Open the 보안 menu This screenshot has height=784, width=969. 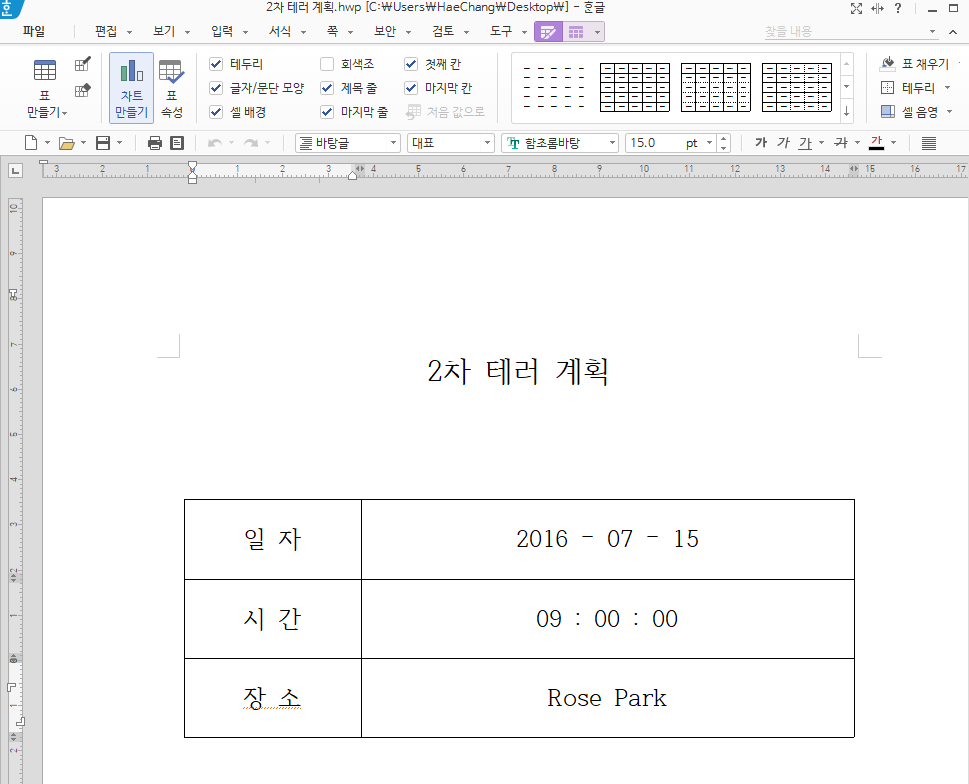[x=385, y=32]
